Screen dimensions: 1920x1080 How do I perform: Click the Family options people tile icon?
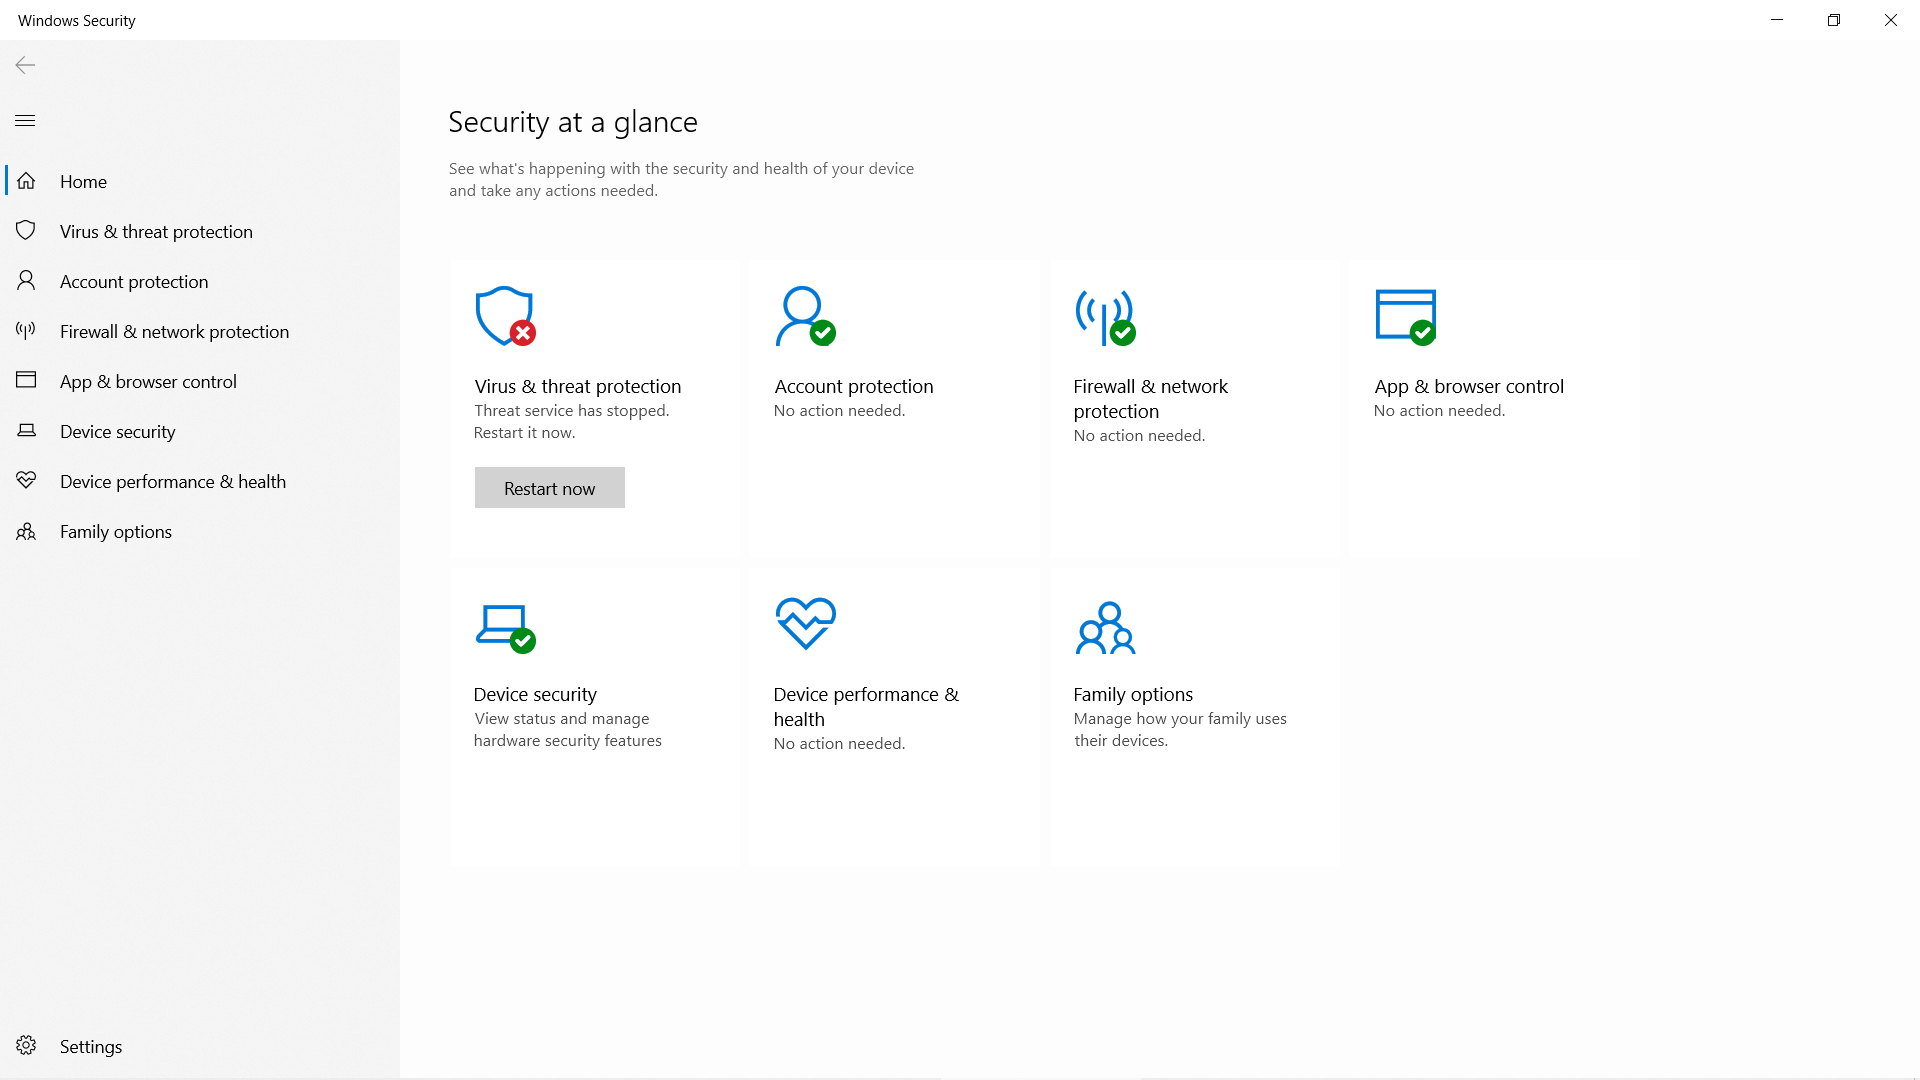tap(1105, 627)
